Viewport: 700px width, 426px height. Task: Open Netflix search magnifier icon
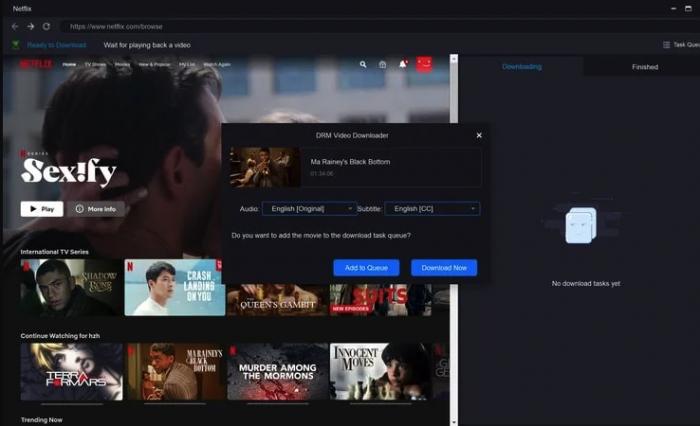point(363,64)
